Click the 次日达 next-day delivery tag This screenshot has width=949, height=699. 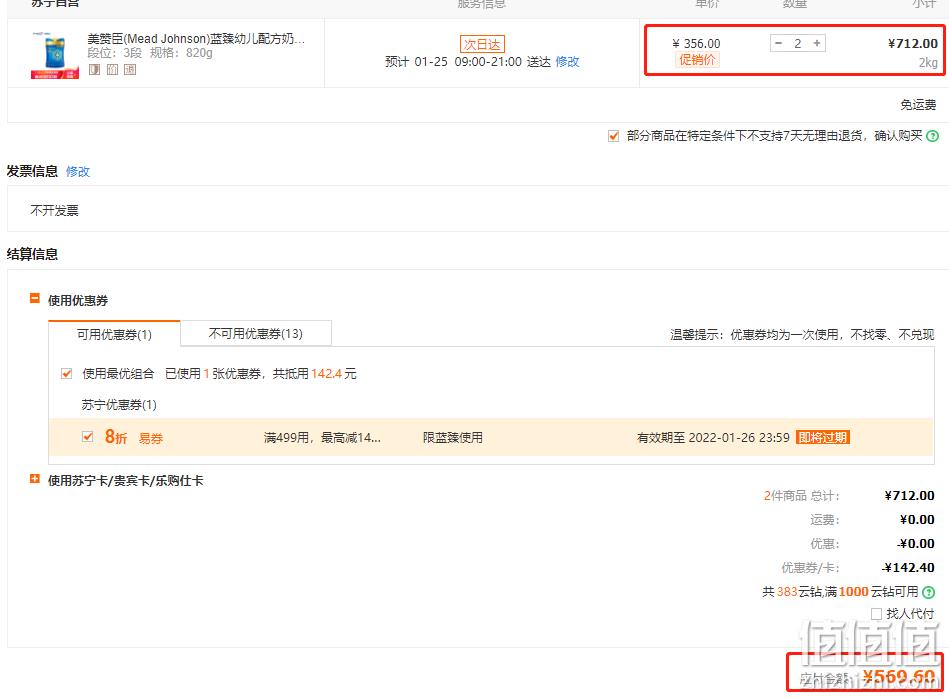482,44
